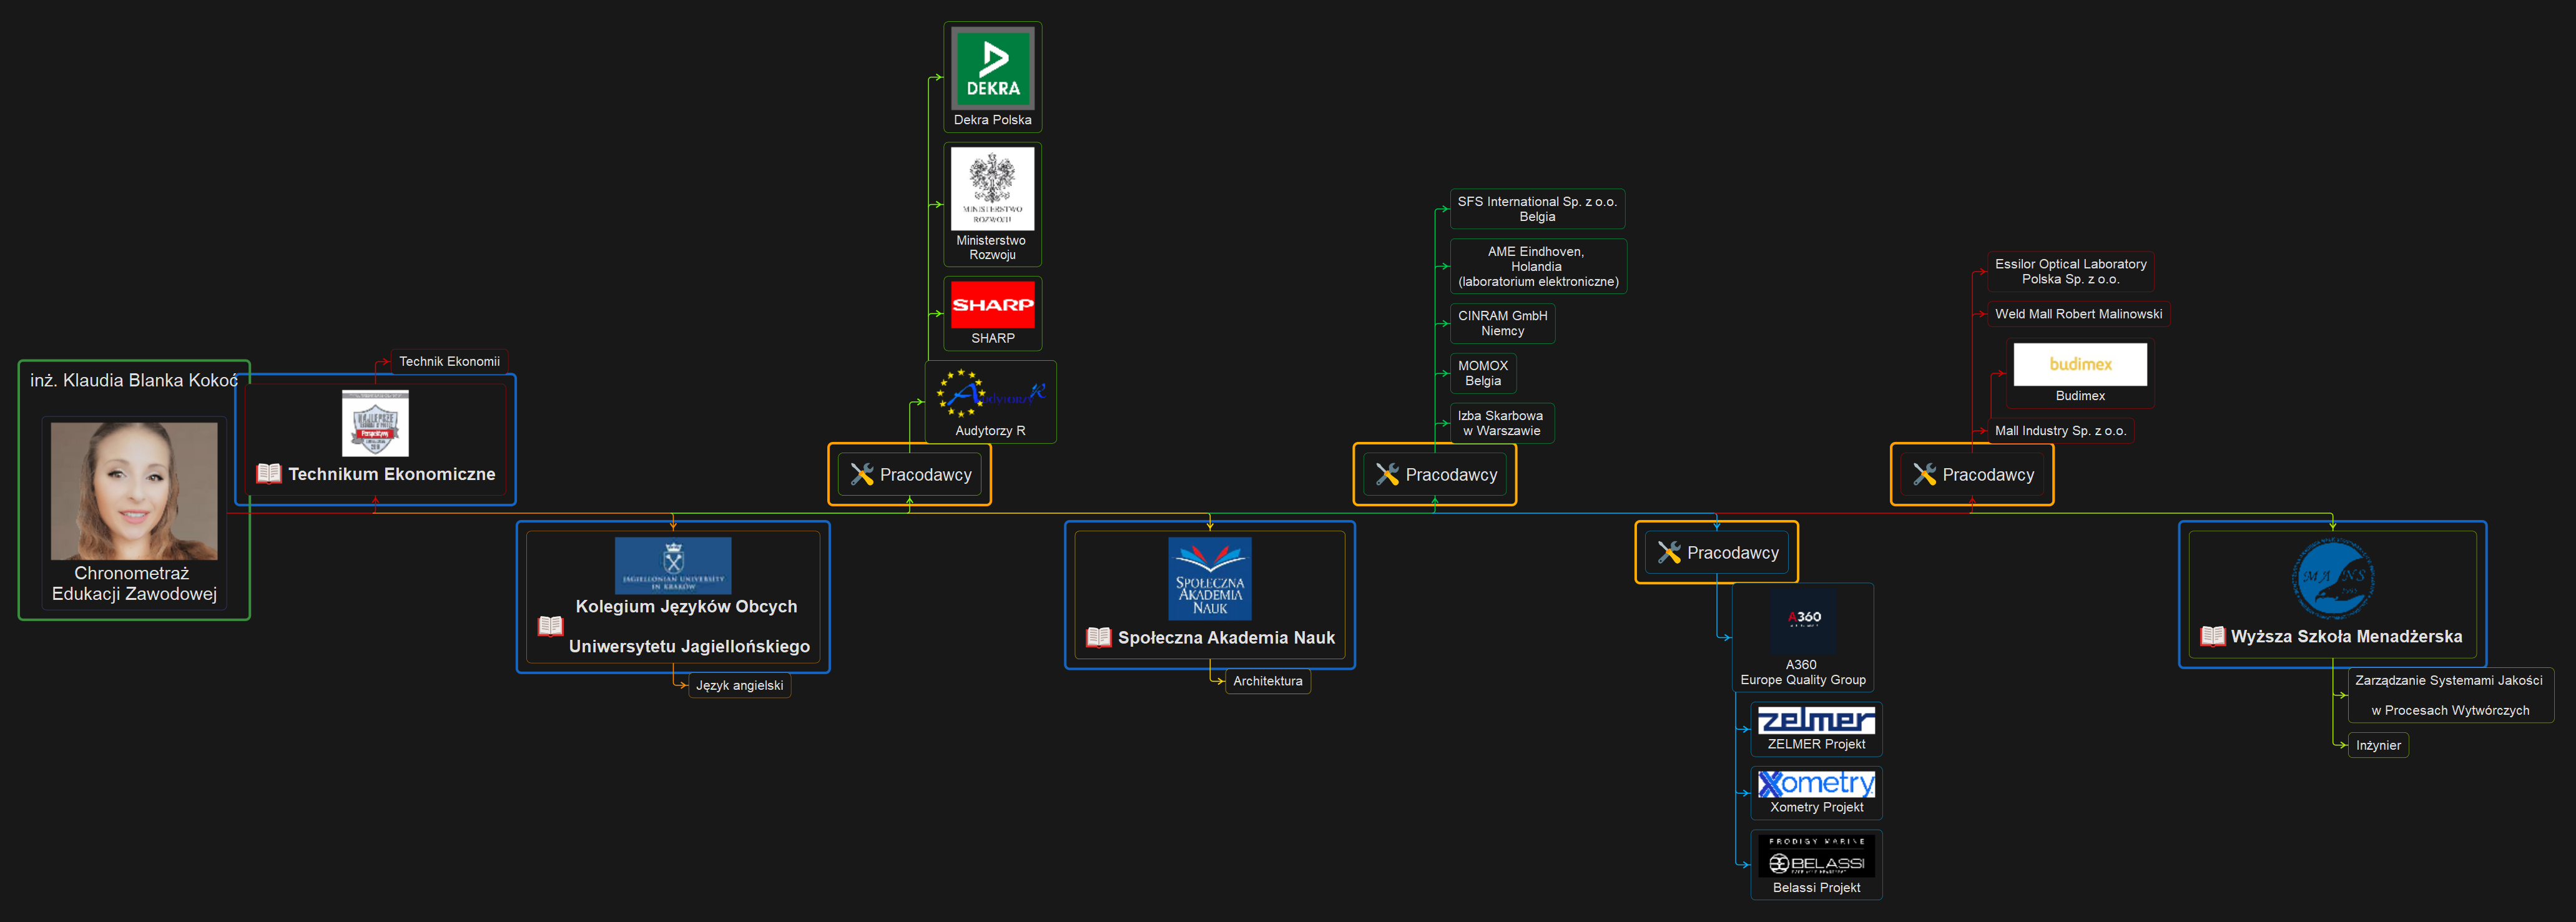This screenshot has height=922, width=2576.
Task: Click the book icon beside Społeczna Akademia Nauk
Action: [1098, 637]
